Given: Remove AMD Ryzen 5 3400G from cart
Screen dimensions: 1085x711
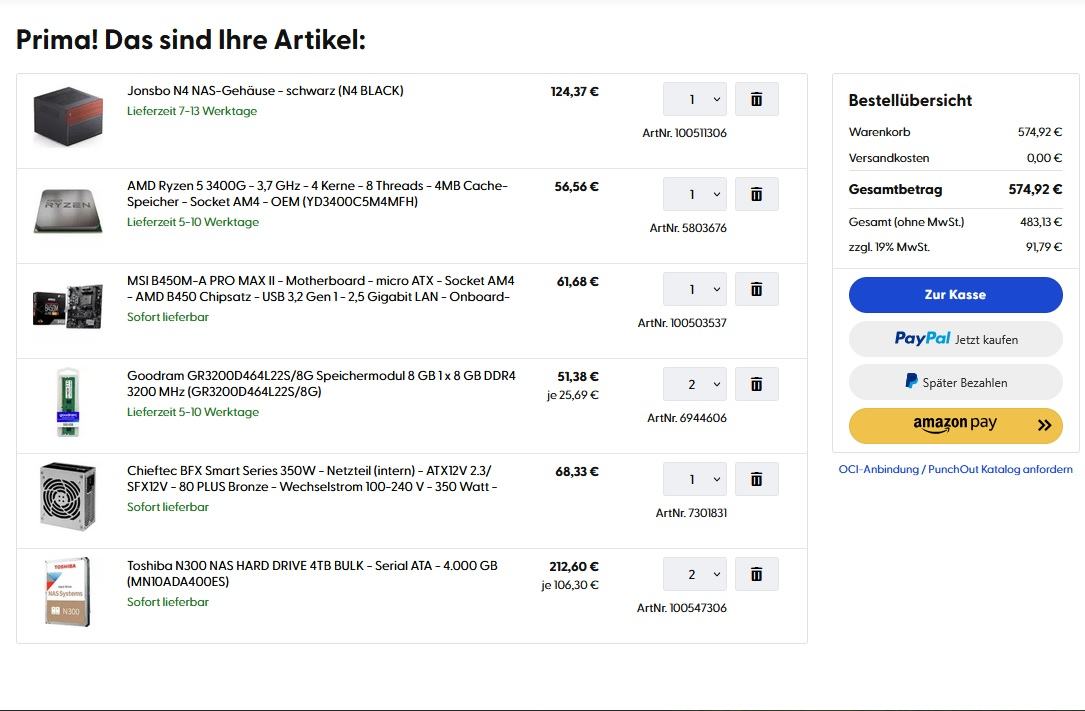Looking at the screenshot, I should pos(756,194).
